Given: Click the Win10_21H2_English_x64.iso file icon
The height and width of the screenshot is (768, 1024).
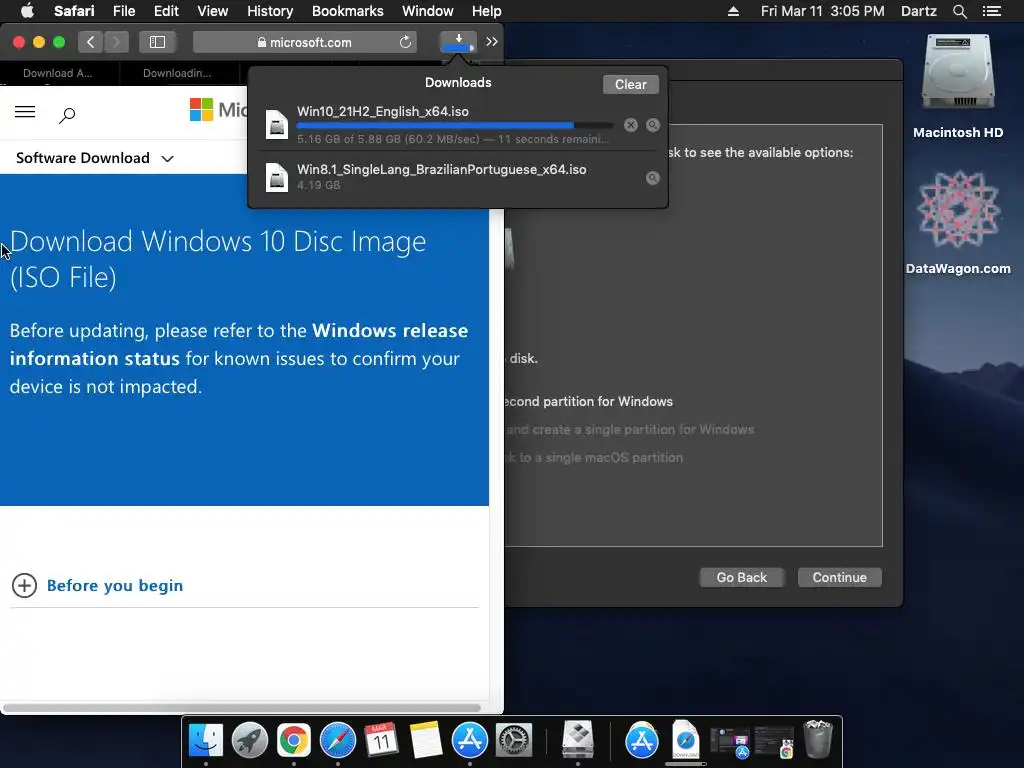Looking at the screenshot, I should 277,124.
